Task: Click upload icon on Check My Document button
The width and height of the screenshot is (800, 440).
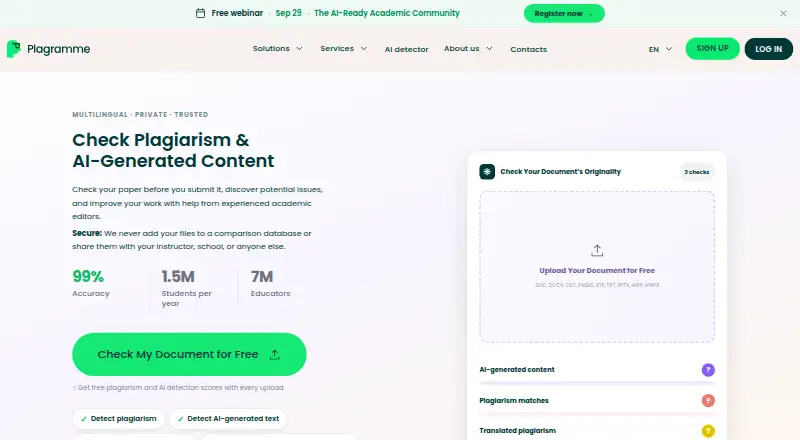Action: coord(274,354)
